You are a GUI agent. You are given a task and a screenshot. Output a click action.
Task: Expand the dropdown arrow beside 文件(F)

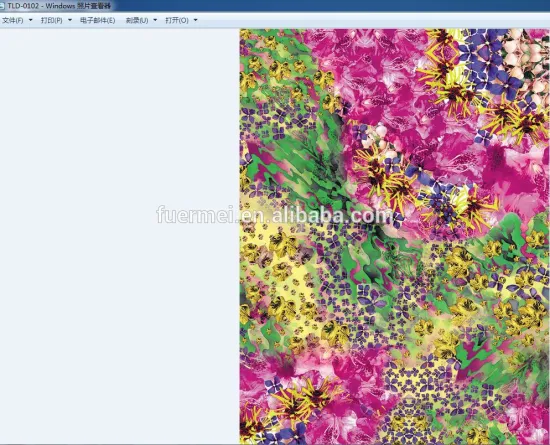(x=31, y=20)
